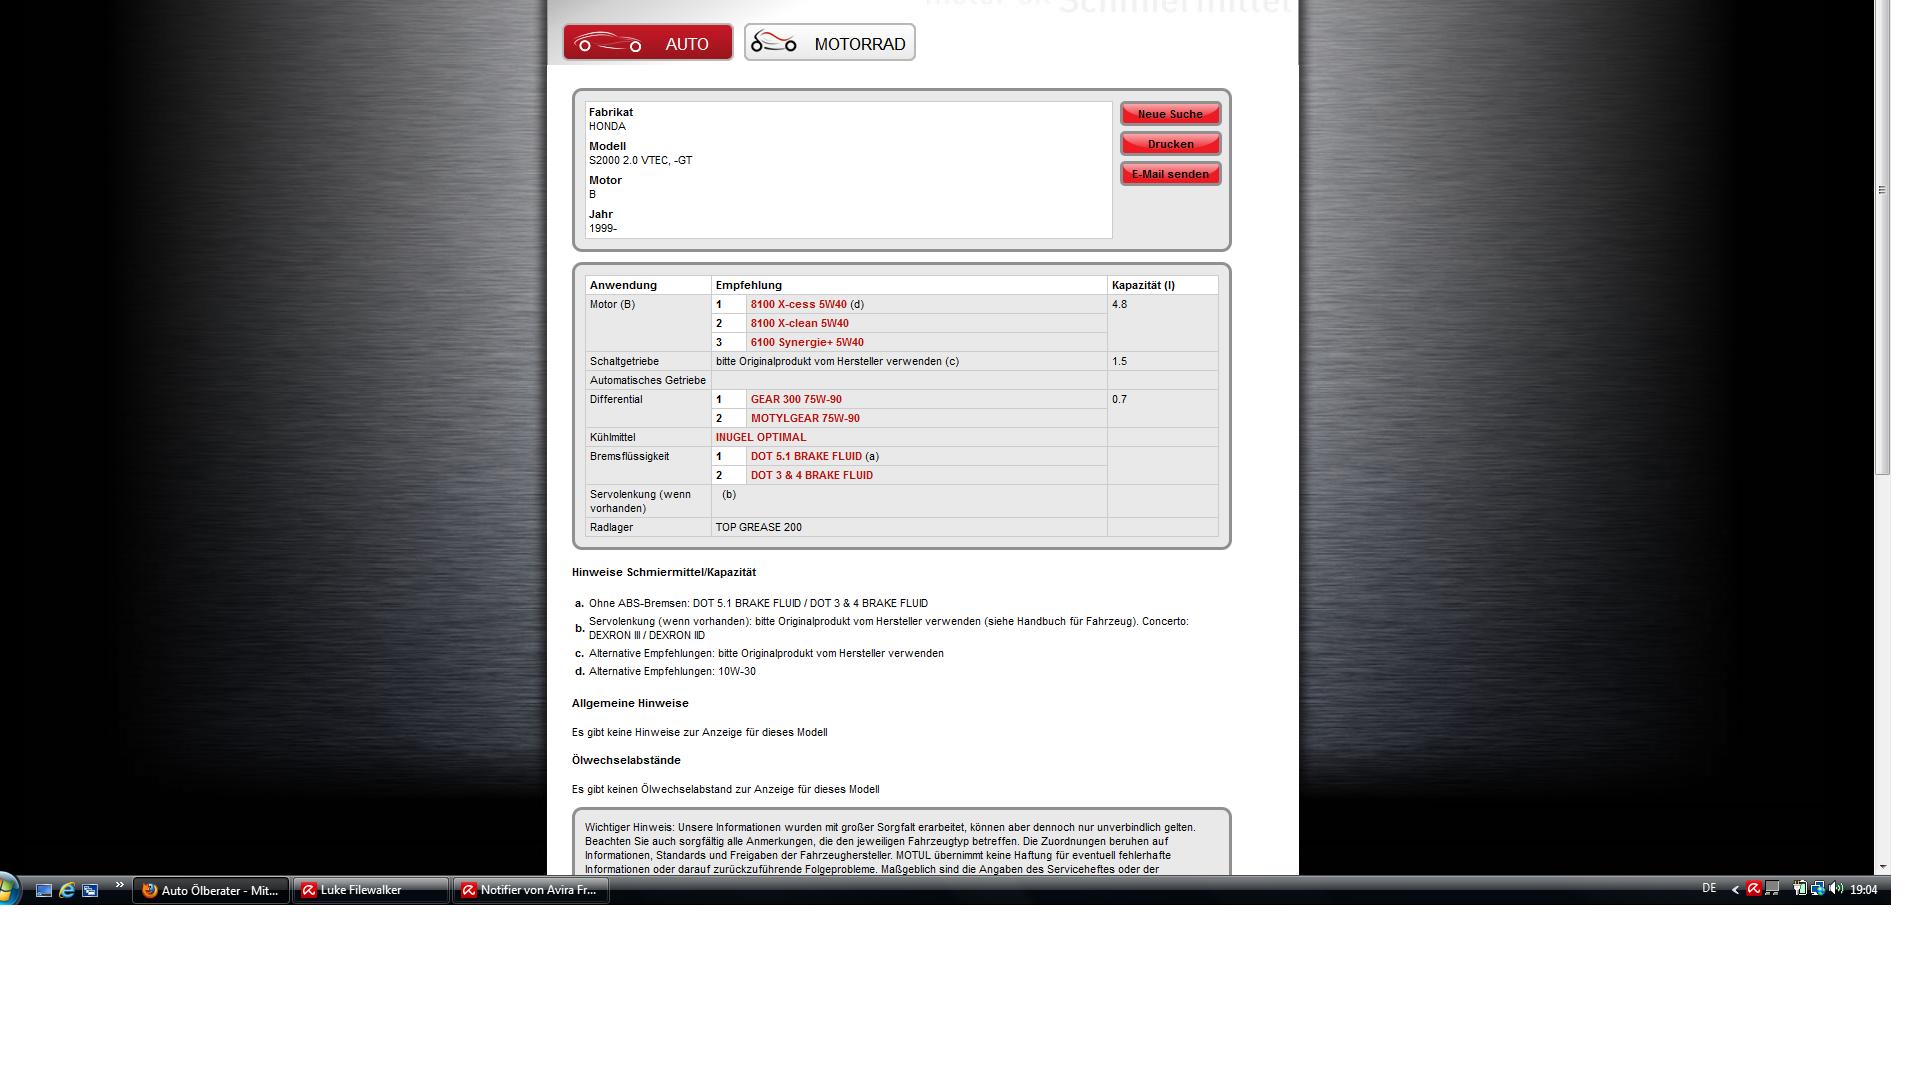Click the Show Desktop quick launch icon
The width and height of the screenshot is (1920, 1080).
[x=44, y=890]
